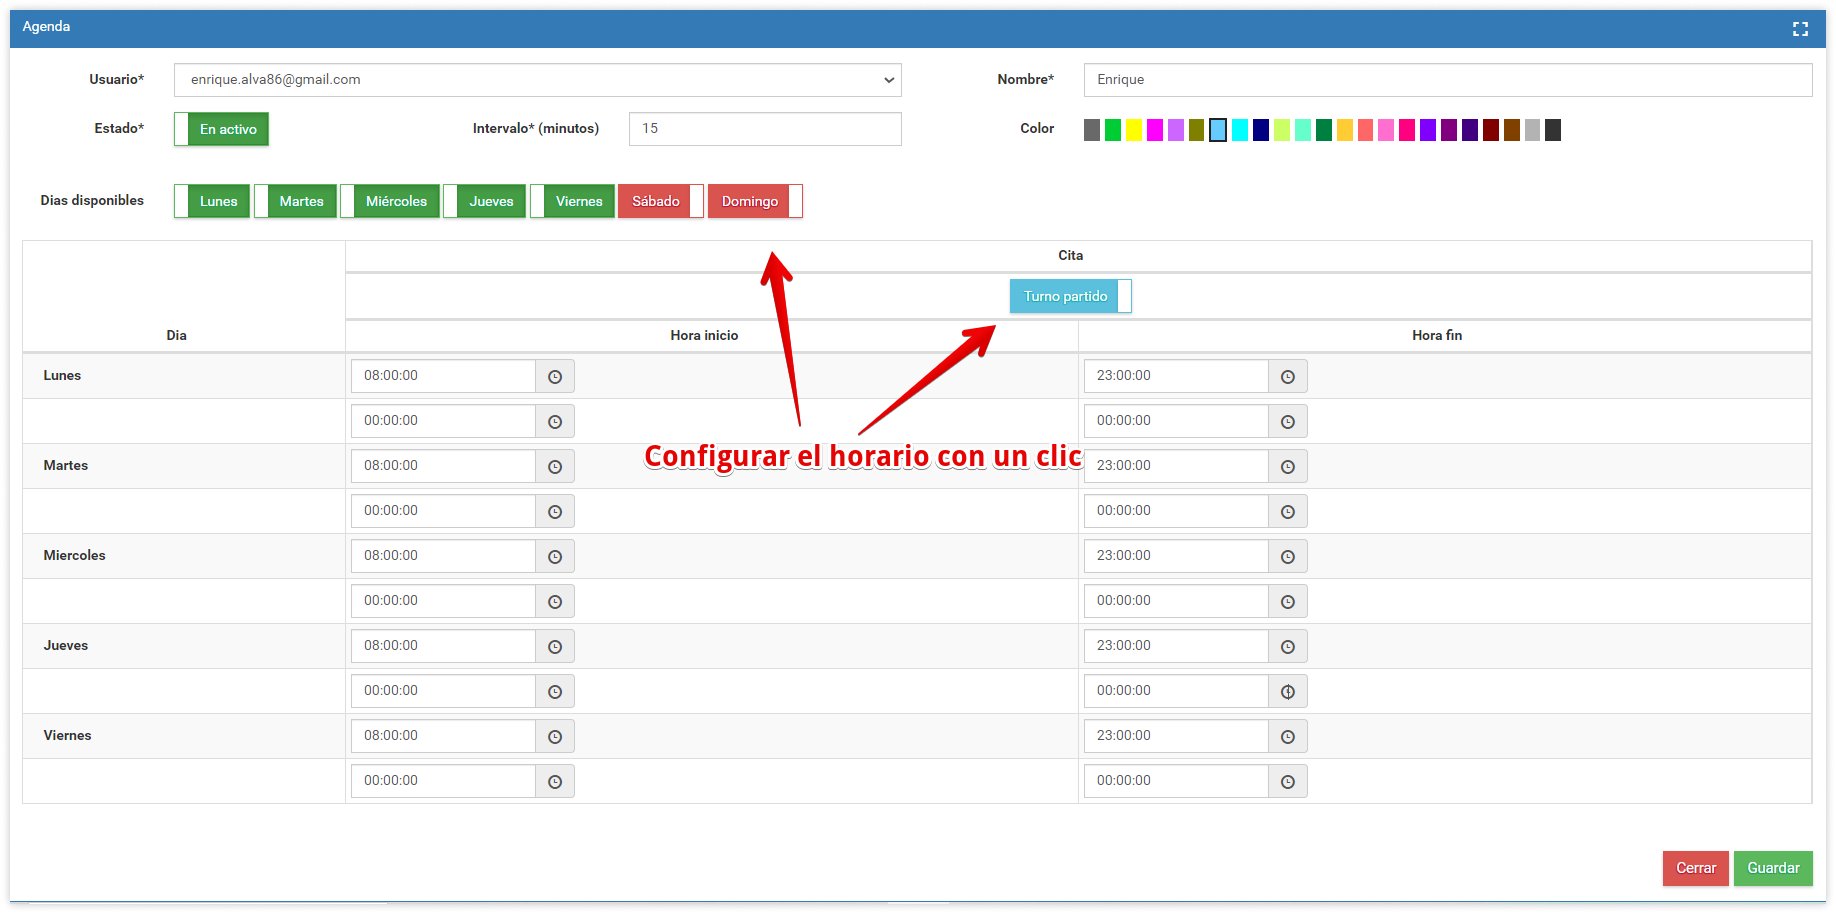Toggle the Turno partido switch
1836x914 pixels.
tap(1070, 296)
